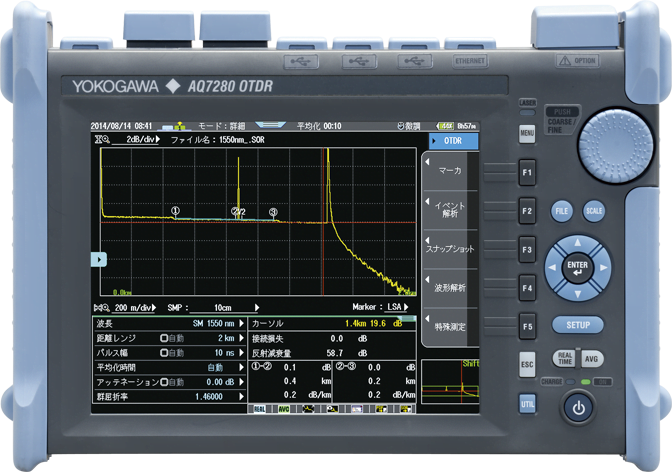Image resolution: width=672 pixels, height=472 pixels.
Task: Click the REAL status bar icon
Action: [x=259, y=409]
